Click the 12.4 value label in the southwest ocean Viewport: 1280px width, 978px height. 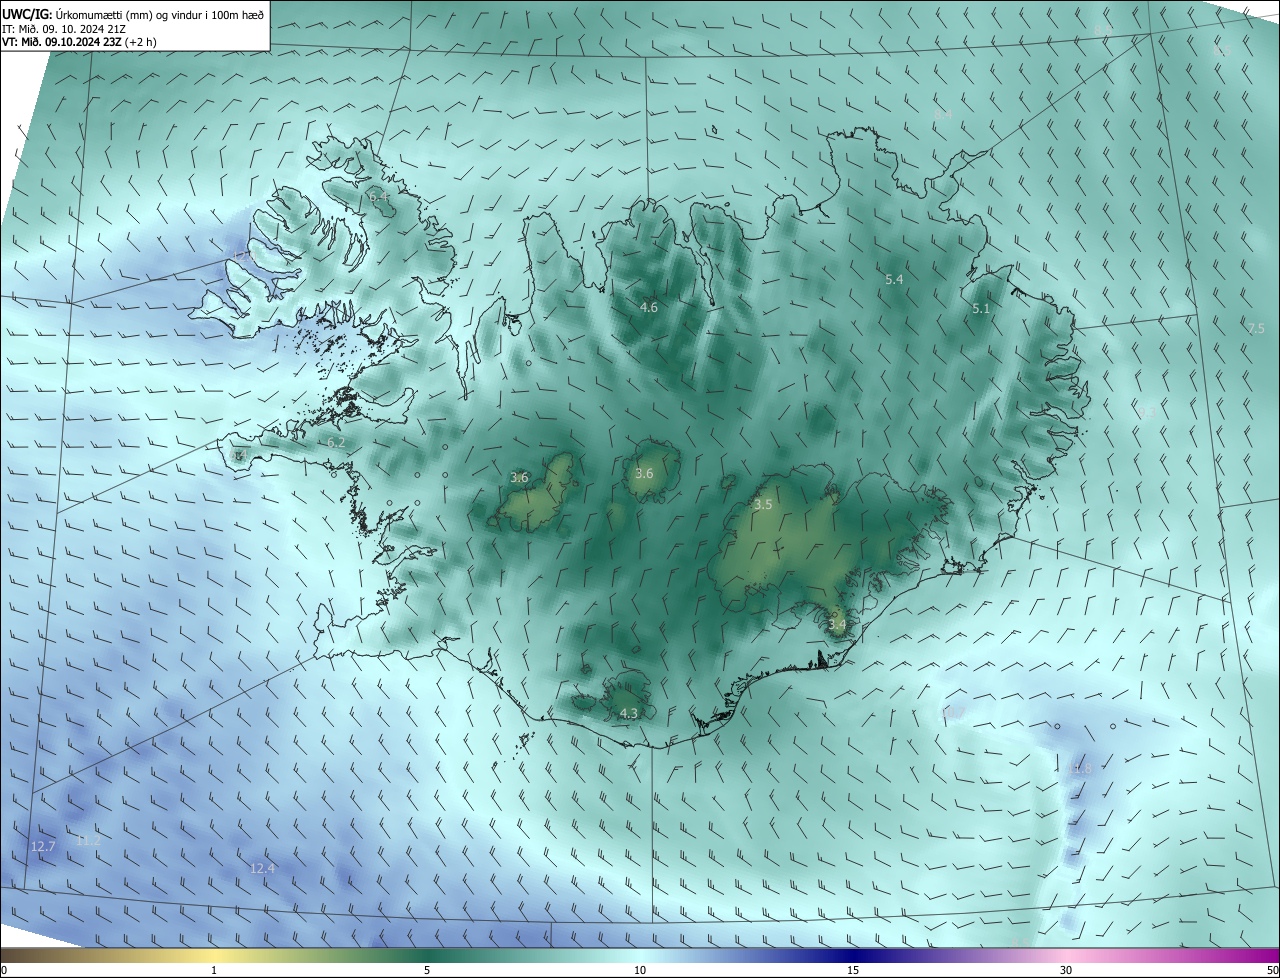point(262,868)
